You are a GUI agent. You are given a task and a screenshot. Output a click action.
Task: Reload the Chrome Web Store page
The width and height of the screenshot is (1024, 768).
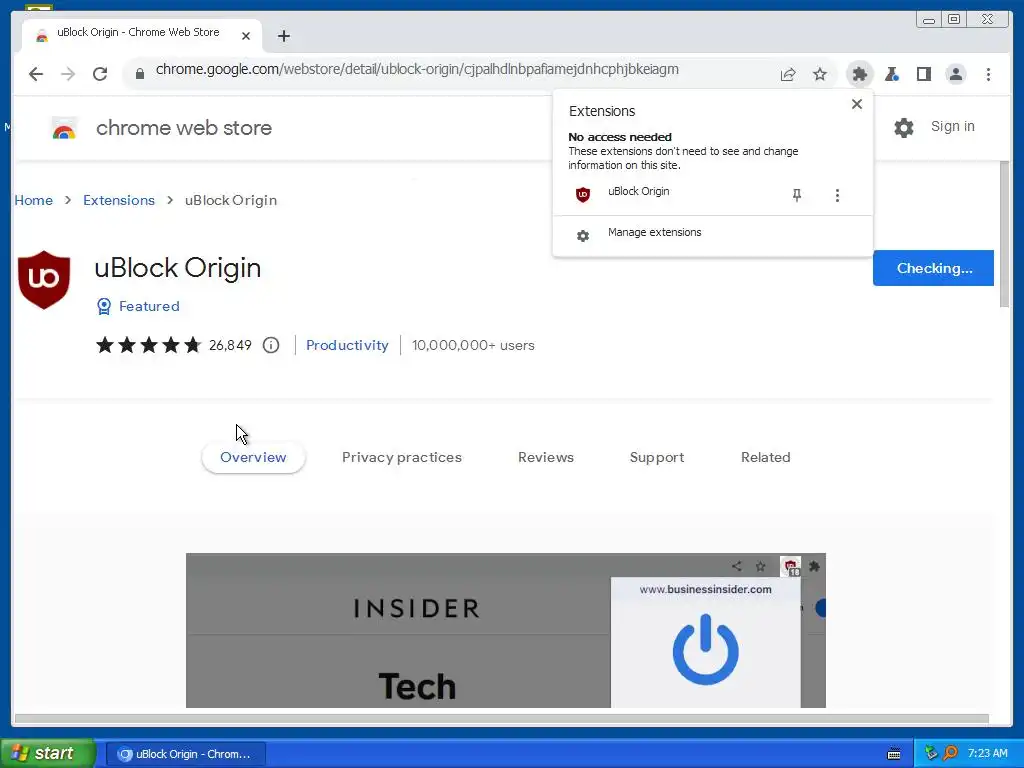tap(100, 74)
